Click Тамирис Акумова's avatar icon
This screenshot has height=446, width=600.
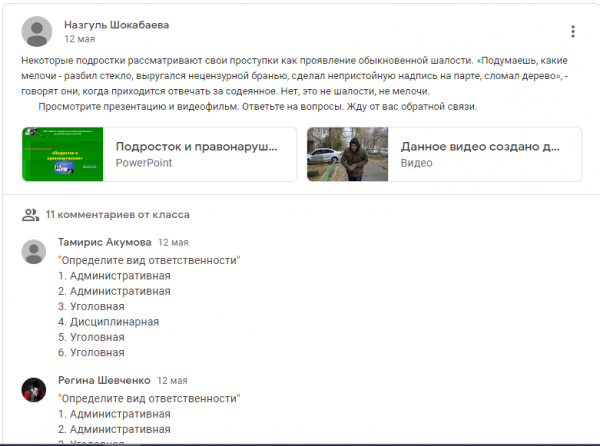34,252
